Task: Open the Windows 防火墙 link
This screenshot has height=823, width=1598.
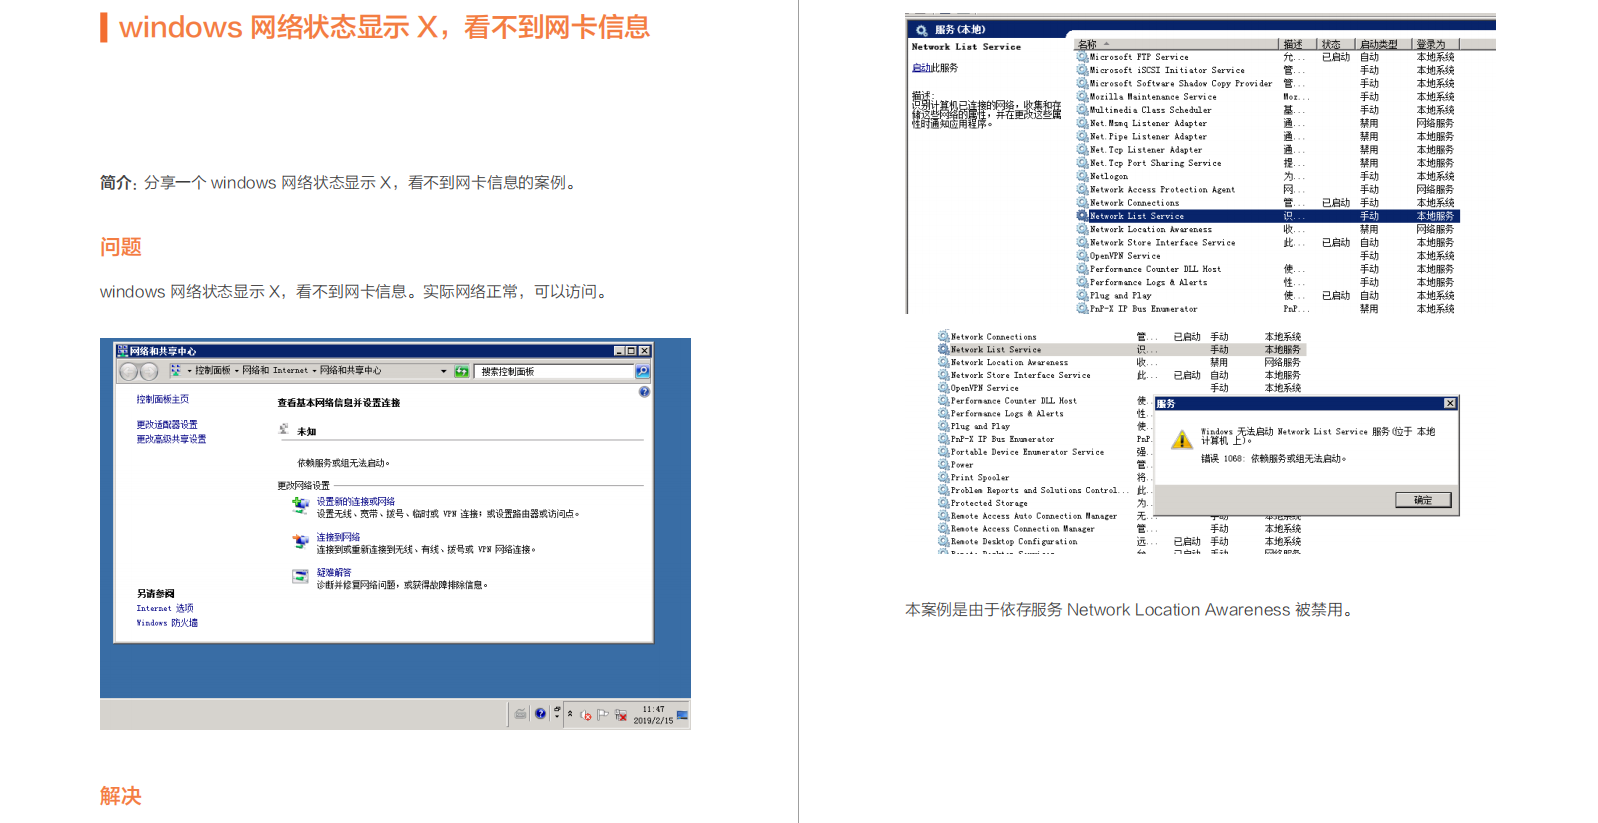Action: coord(167,623)
